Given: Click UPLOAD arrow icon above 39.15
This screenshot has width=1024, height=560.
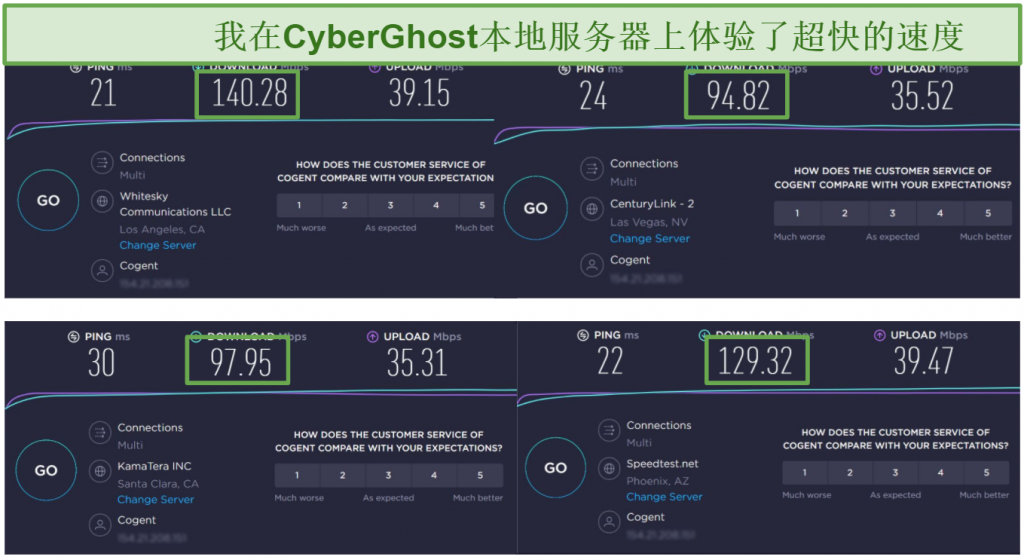Looking at the screenshot, I should pyautogui.click(x=374, y=68).
